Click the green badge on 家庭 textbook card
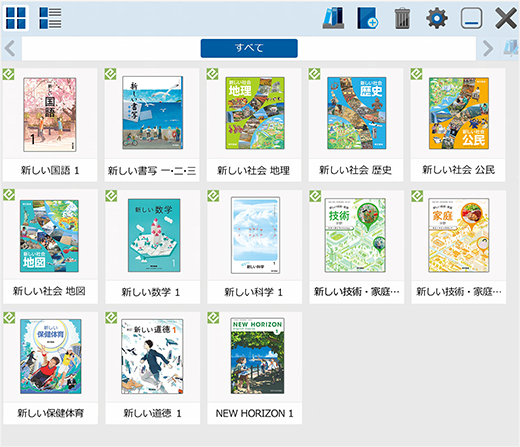The image size is (520, 447). 417,196
